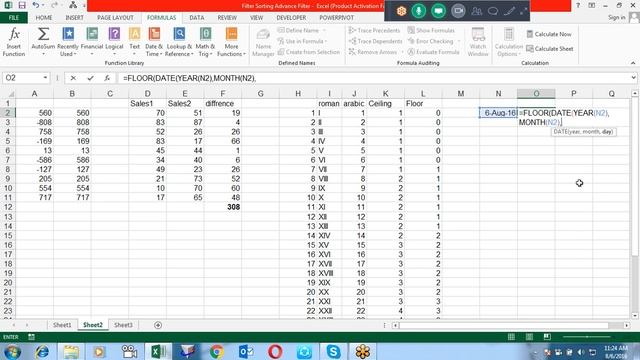
Task: Switch to the DATA tab
Action: (197, 18)
